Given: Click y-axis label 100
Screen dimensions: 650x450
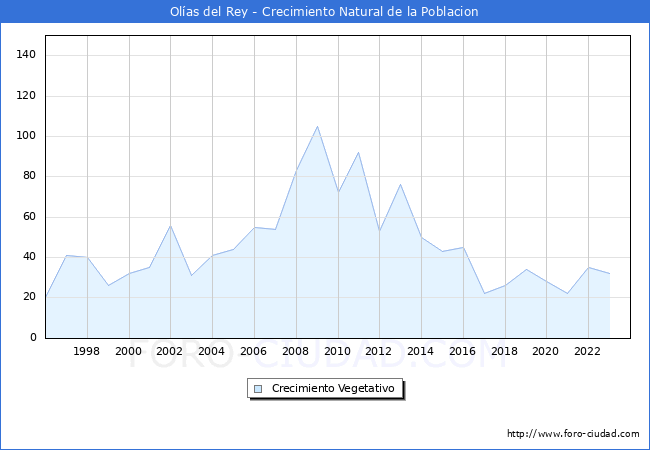Looking at the screenshot, I should pyautogui.click(x=26, y=135).
